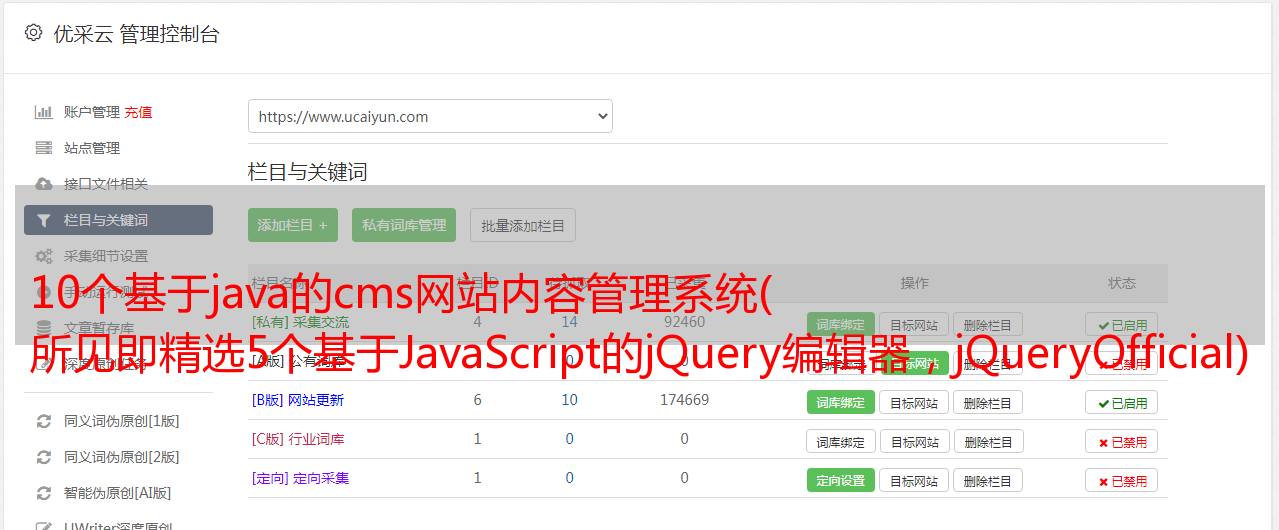The width and height of the screenshot is (1279, 530).
Task: Click 词库绑定 for 网站更新 row
Action: pos(841,402)
